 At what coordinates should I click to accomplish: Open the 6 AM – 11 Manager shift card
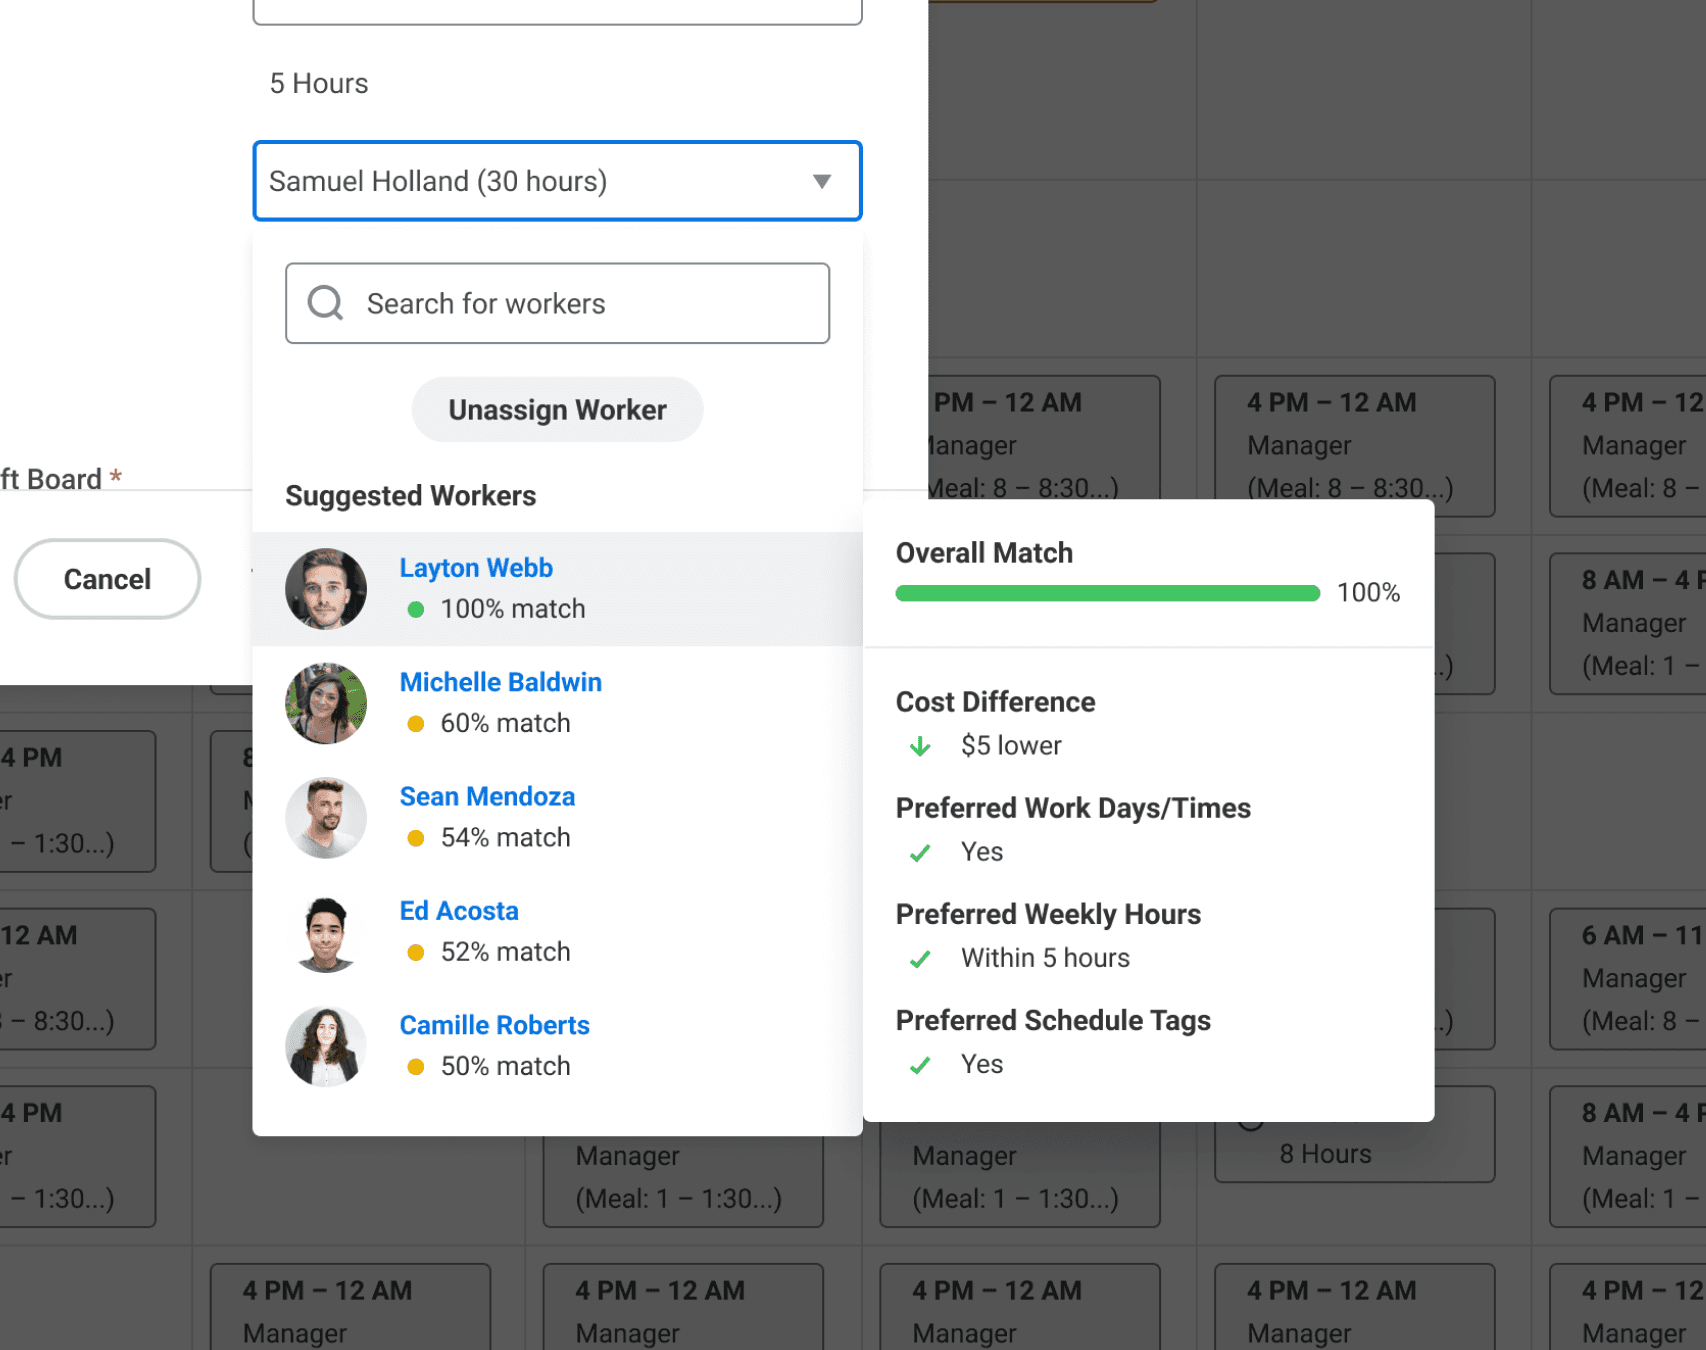(x=1628, y=978)
